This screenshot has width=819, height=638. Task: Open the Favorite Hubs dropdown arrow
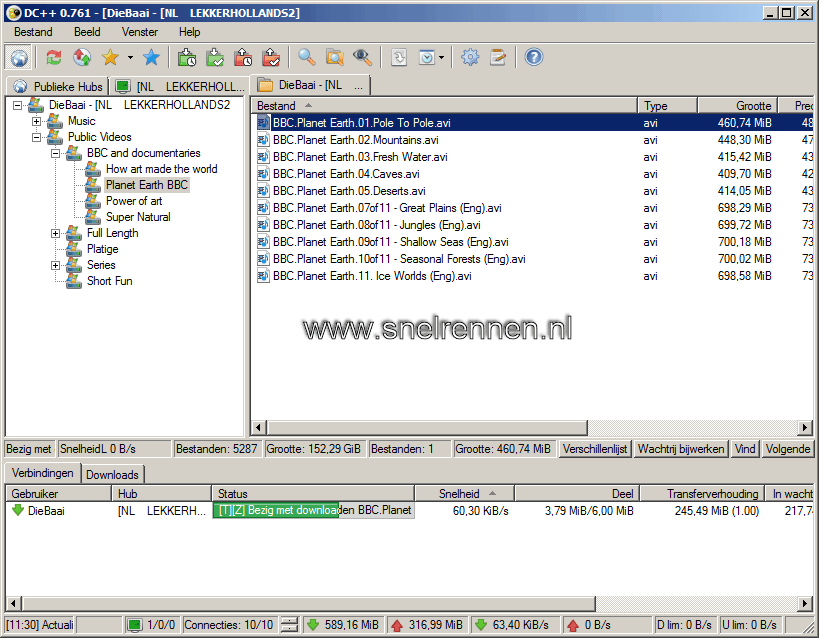tap(130, 57)
